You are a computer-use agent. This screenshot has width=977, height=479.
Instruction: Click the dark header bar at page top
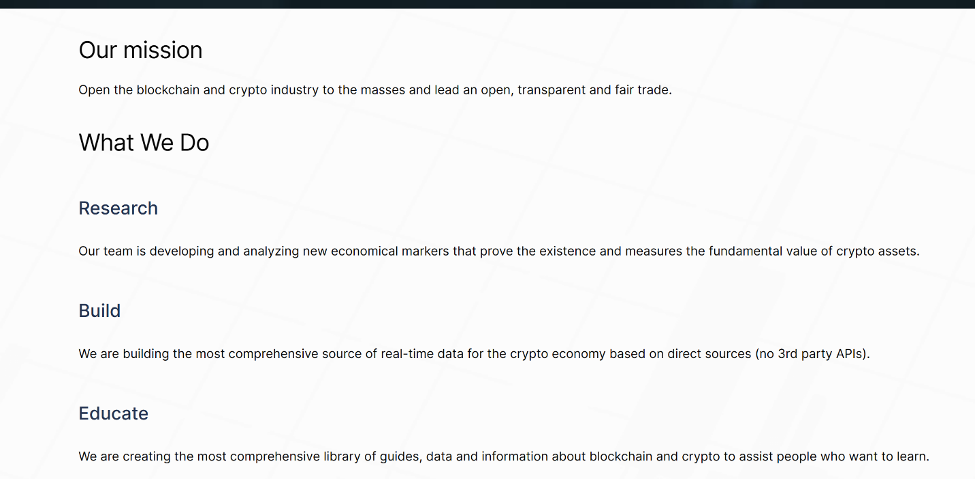click(488, 4)
